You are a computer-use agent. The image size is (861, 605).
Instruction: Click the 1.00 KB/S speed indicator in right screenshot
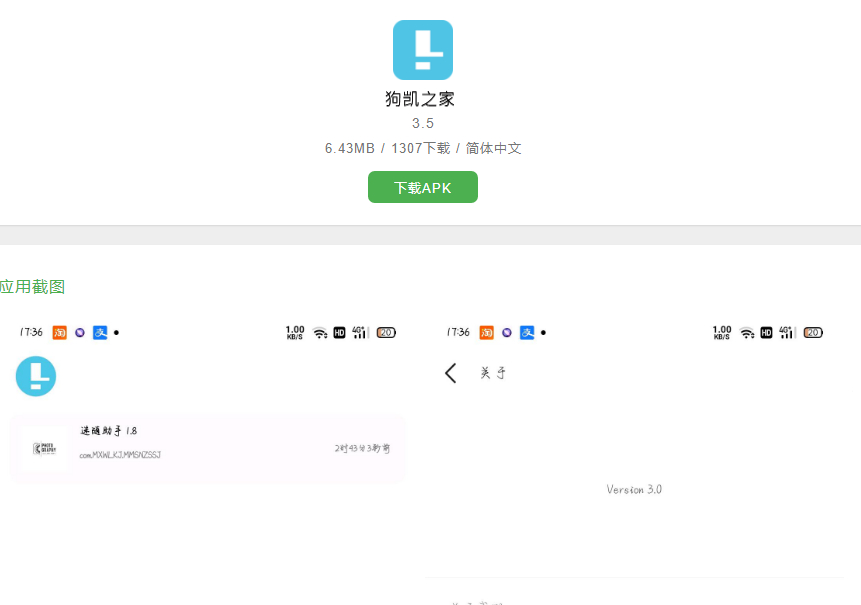722,333
